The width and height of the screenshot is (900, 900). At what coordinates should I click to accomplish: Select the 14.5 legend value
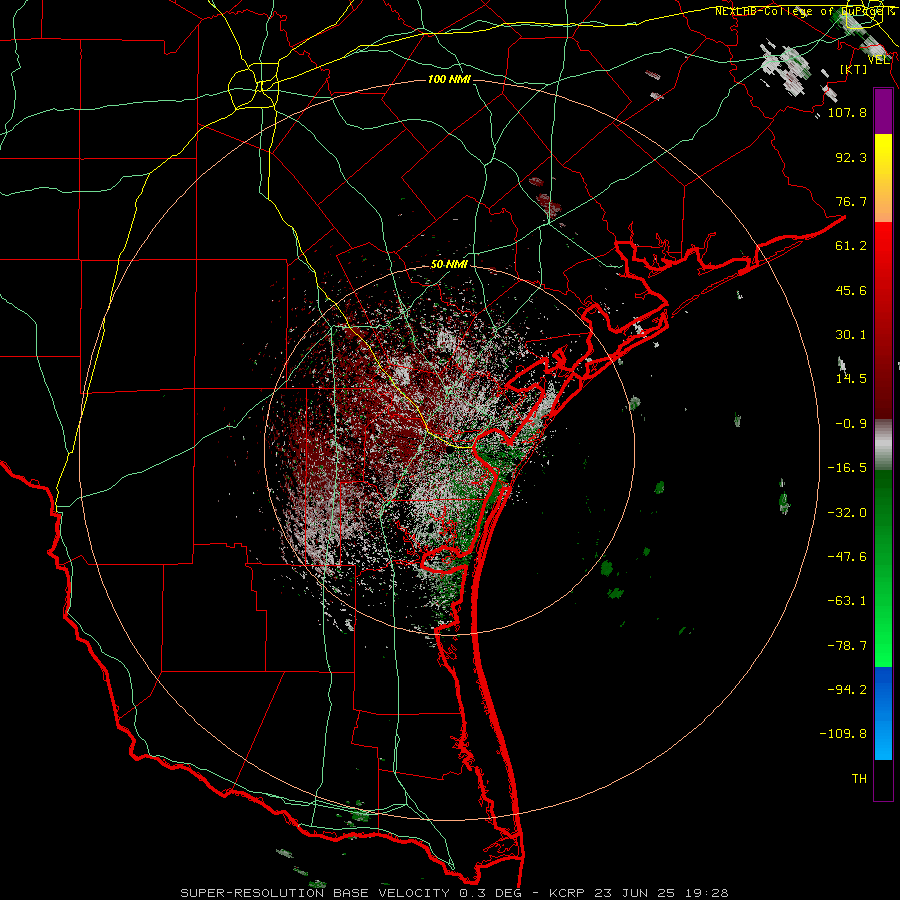point(851,379)
